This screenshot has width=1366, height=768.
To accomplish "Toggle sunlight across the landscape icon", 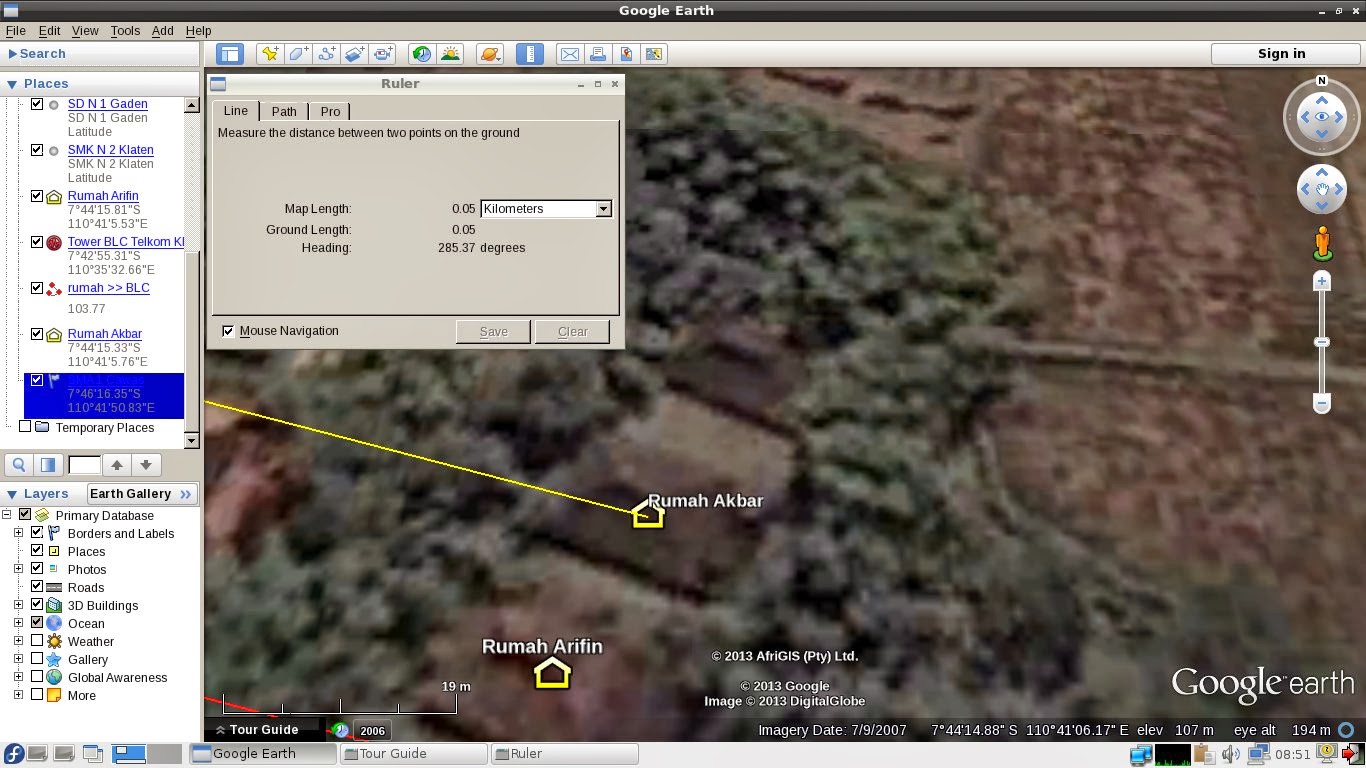I will point(450,54).
